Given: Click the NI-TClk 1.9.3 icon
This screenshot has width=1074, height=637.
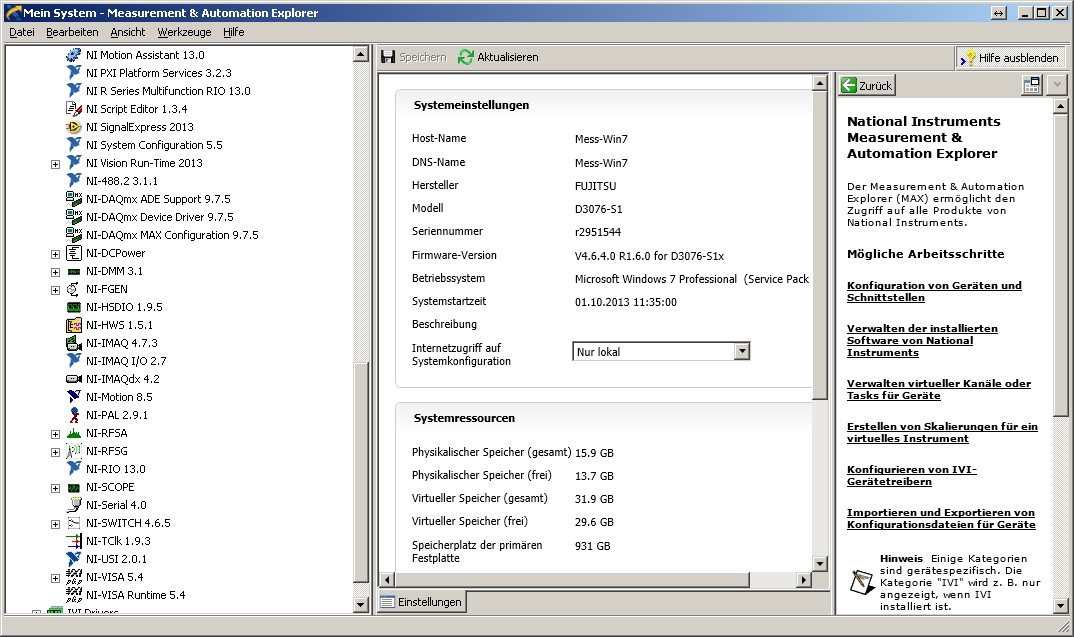Looking at the screenshot, I should pyautogui.click(x=73, y=541).
